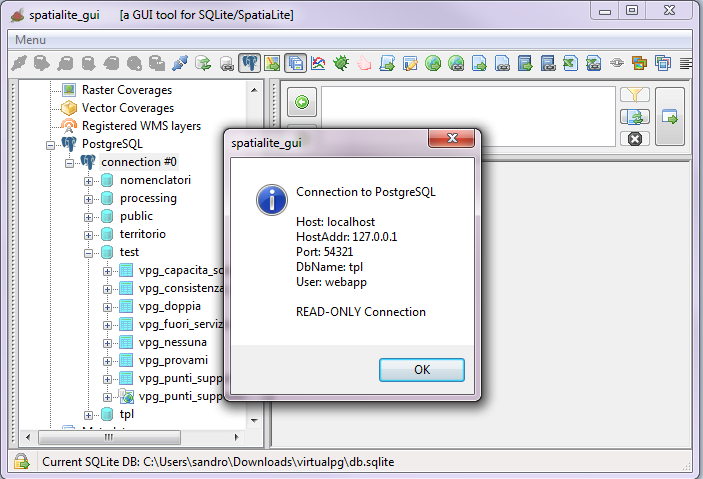The height and width of the screenshot is (479, 703).
Task: Click the green bug toolbar icon
Action: click(x=341, y=63)
